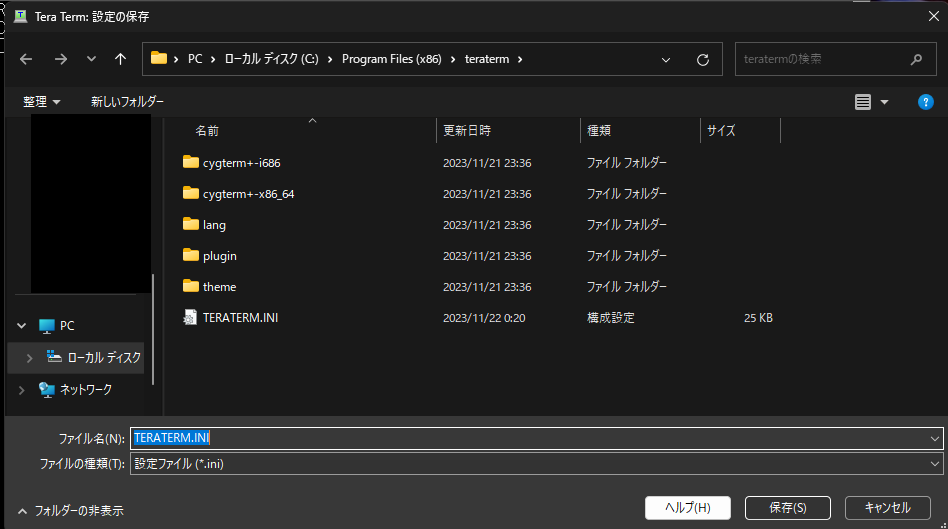Select ローカル ディスク (C:) in breadcrumb
The width and height of the screenshot is (948, 529).
[271, 59]
